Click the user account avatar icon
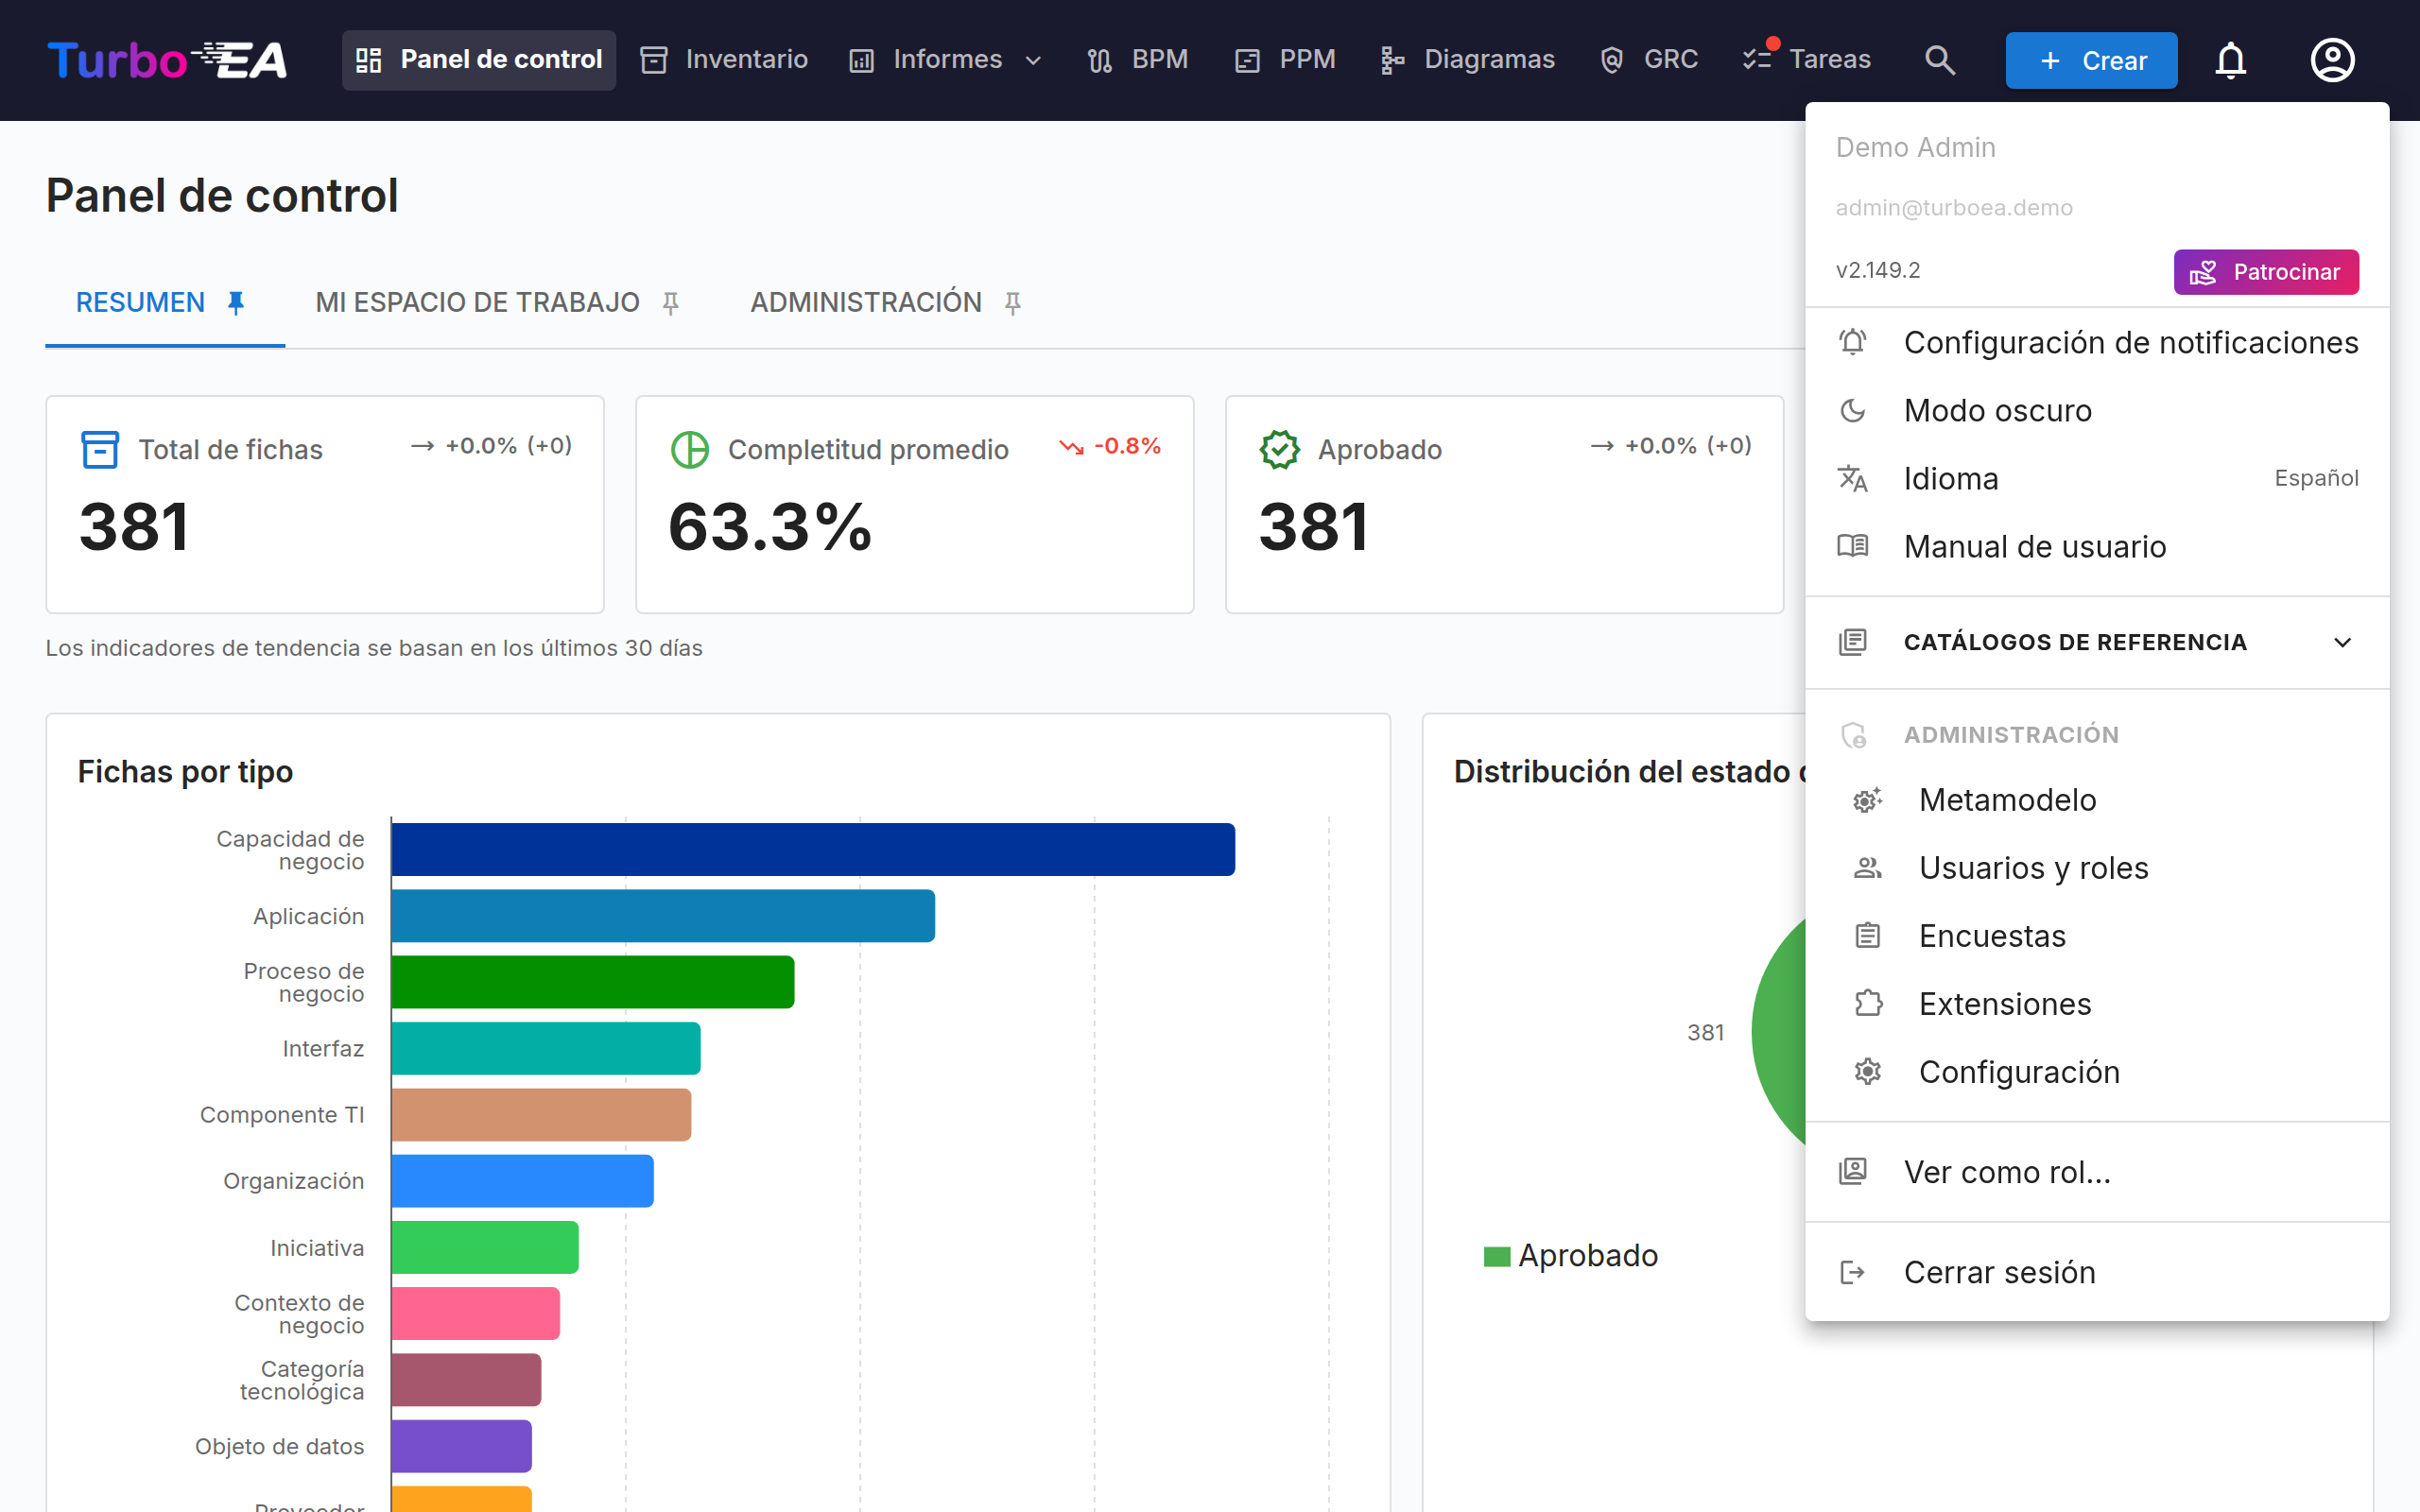 pyautogui.click(x=2332, y=60)
